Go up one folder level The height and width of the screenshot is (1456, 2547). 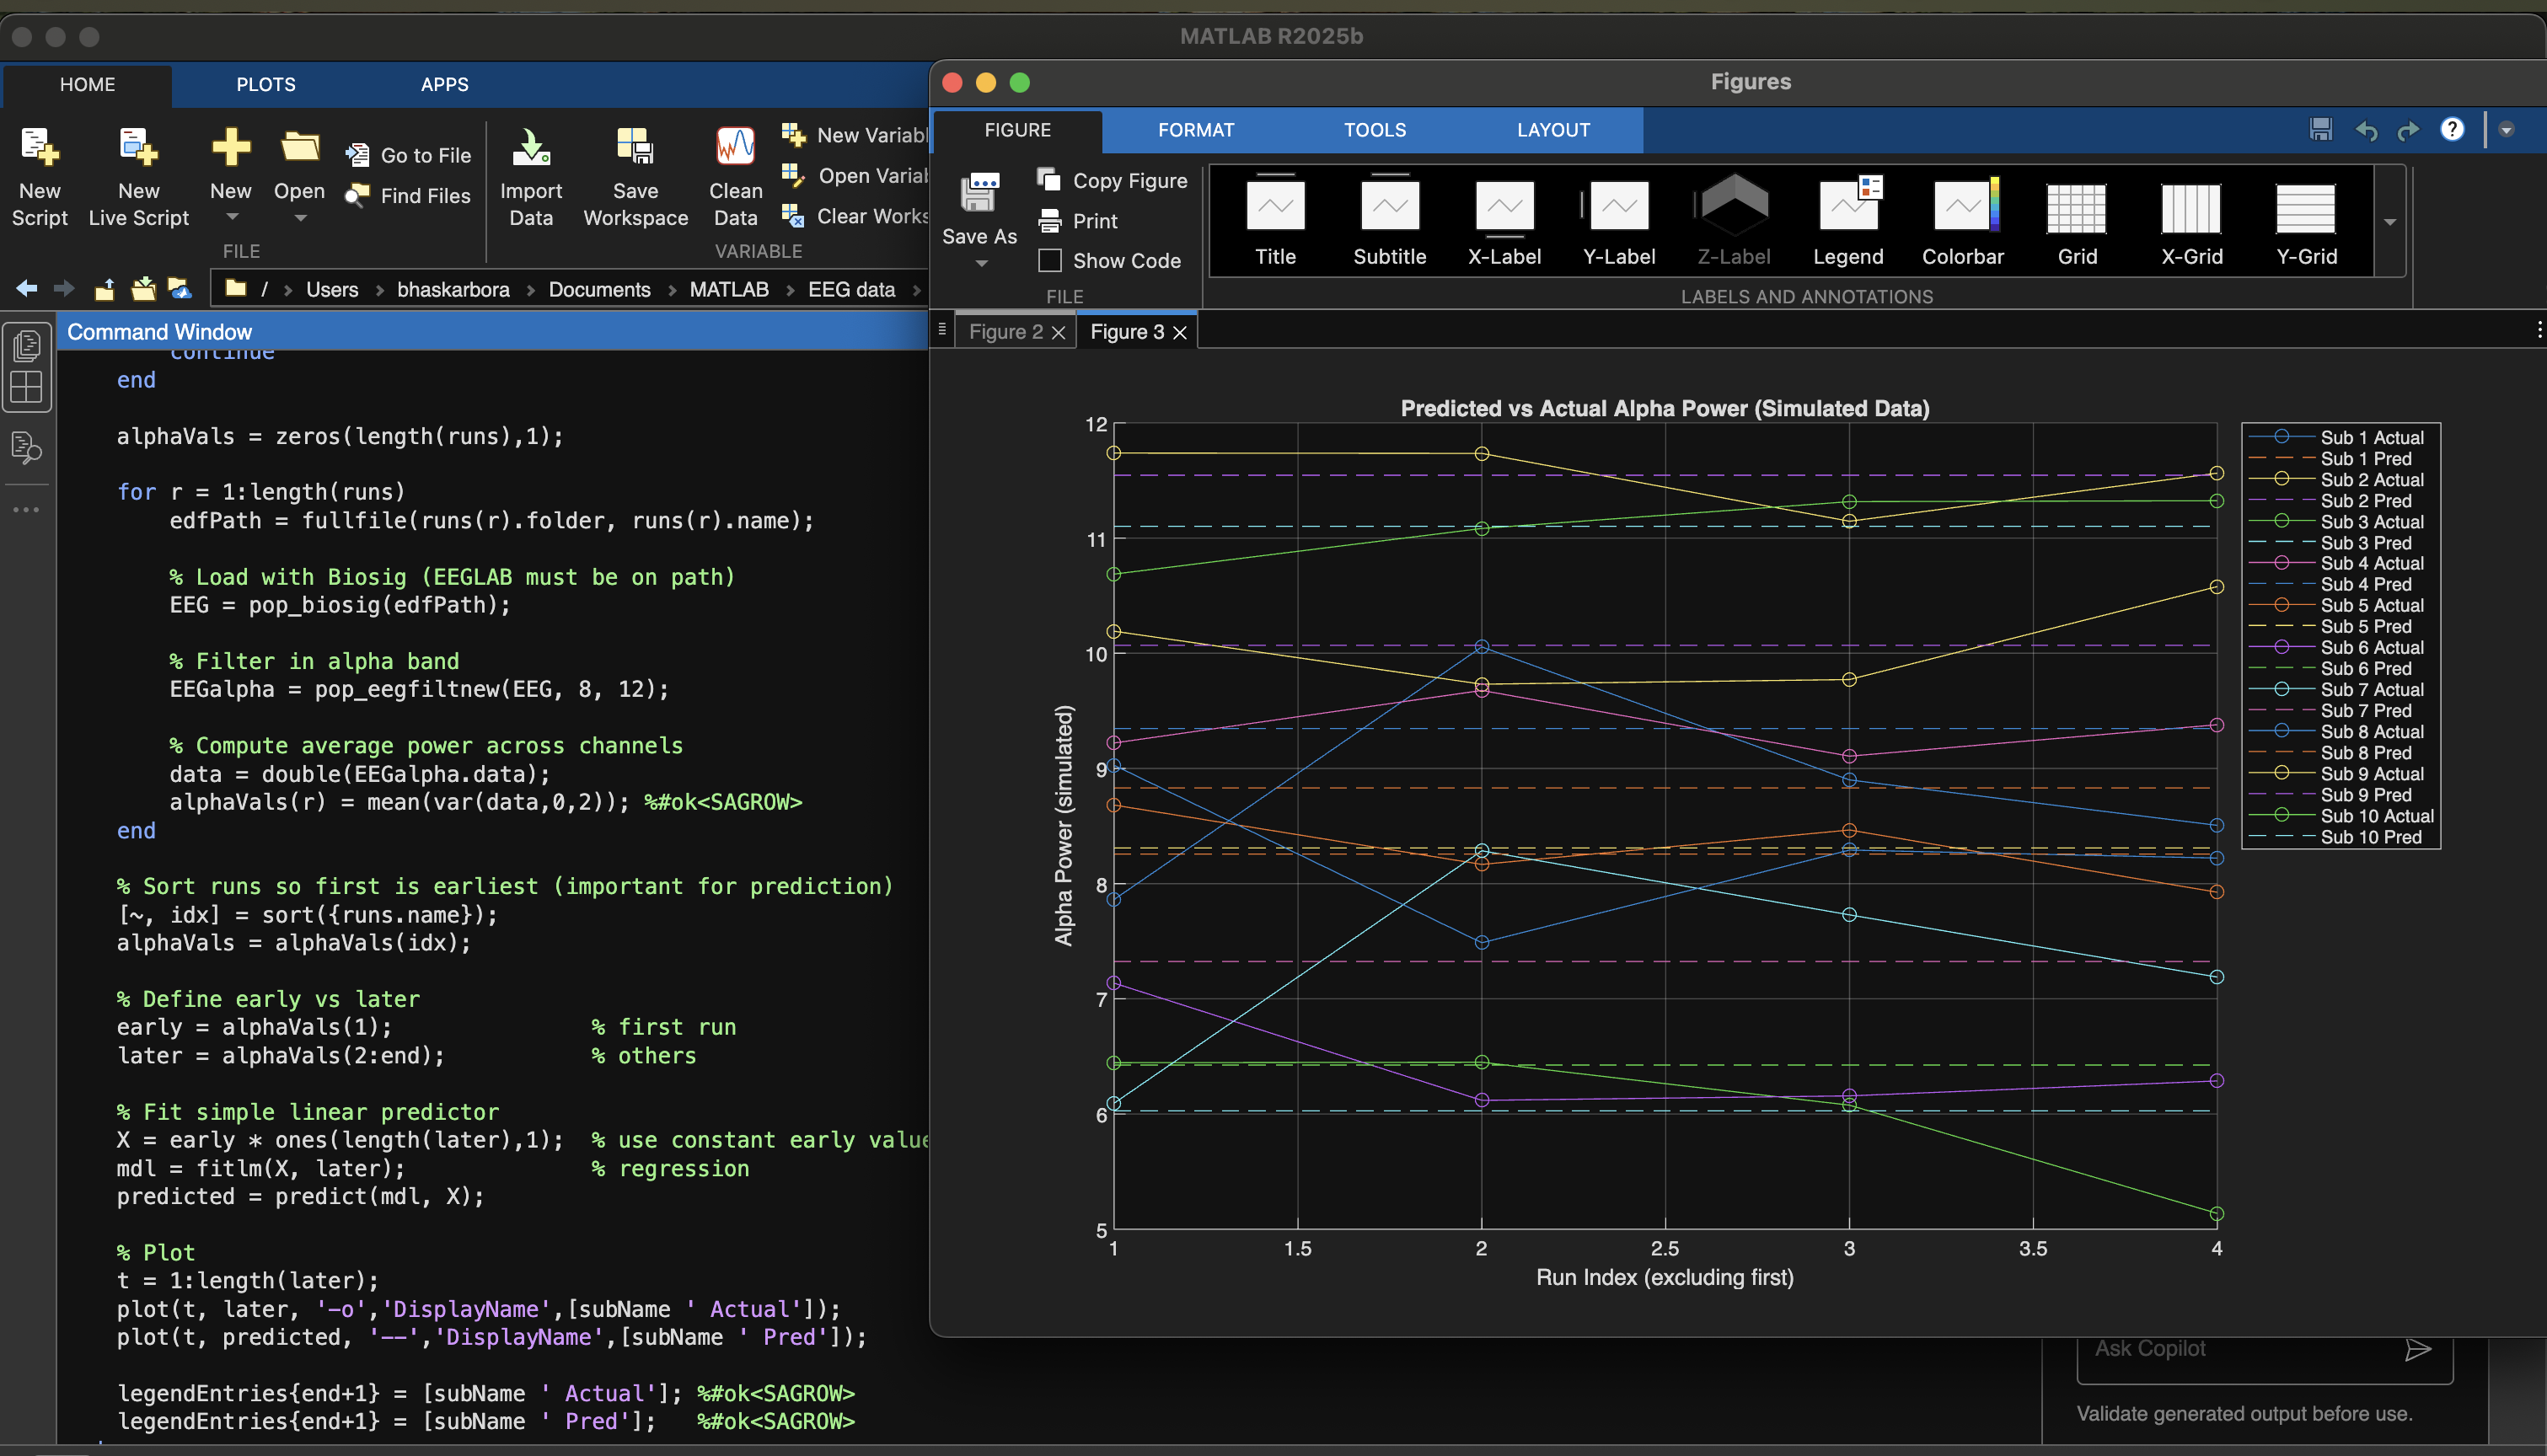pos(104,289)
